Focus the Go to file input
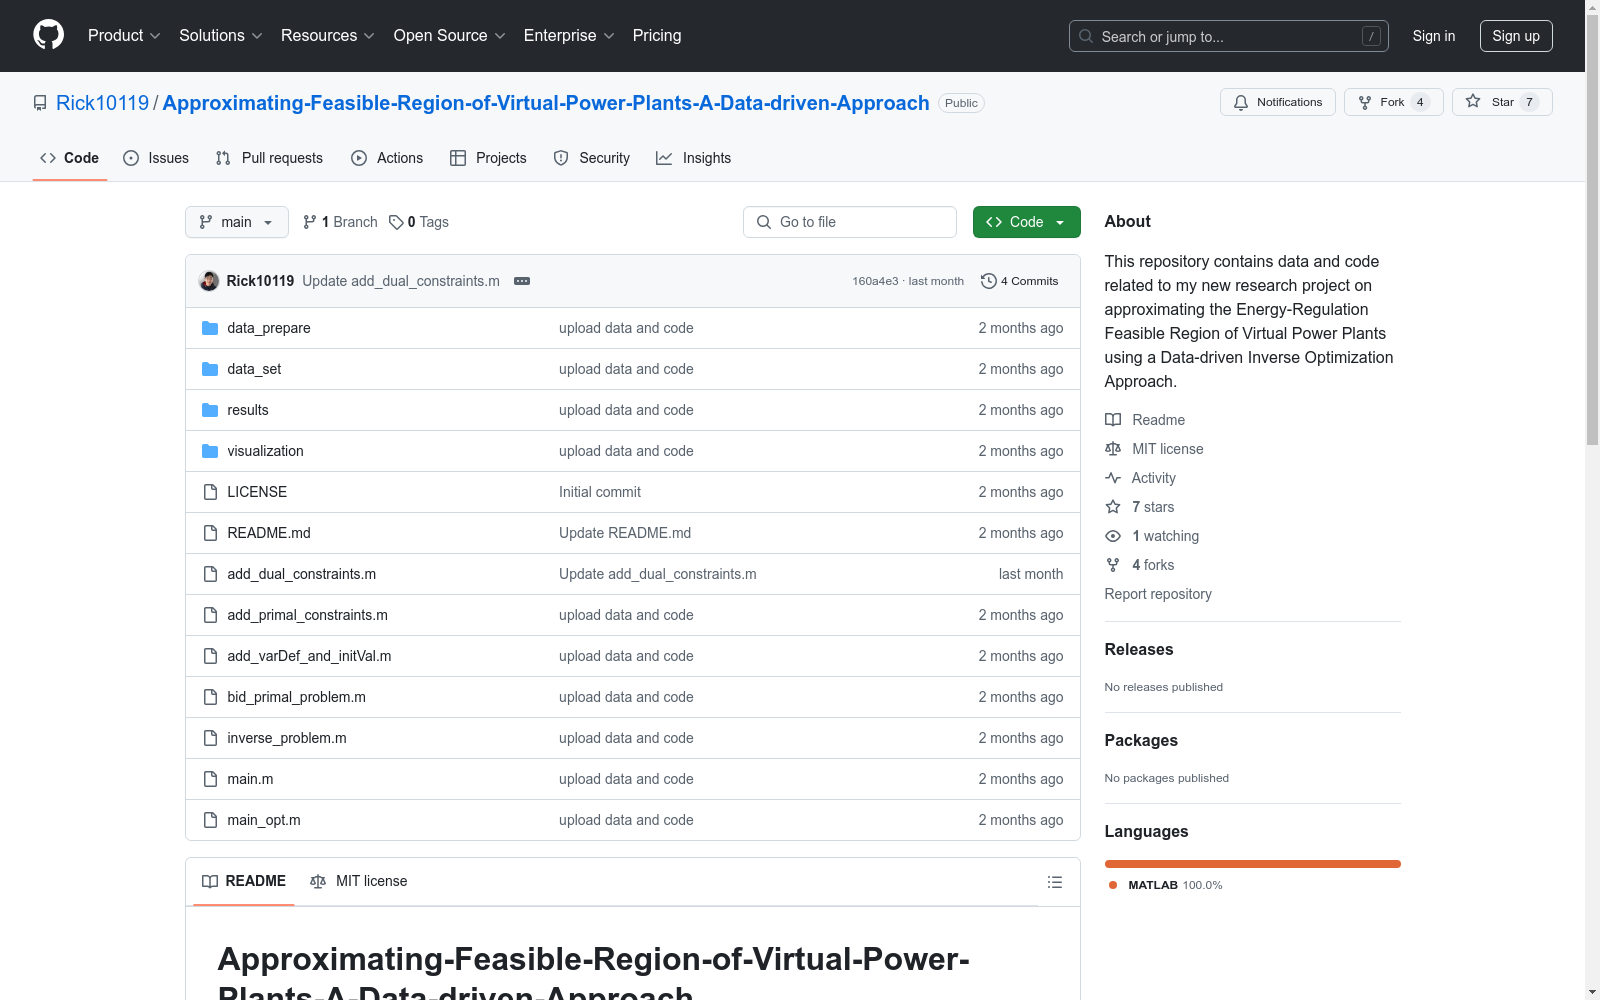Screen dimensions: 1600x1000 pyautogui.click(x=850, y=222)
